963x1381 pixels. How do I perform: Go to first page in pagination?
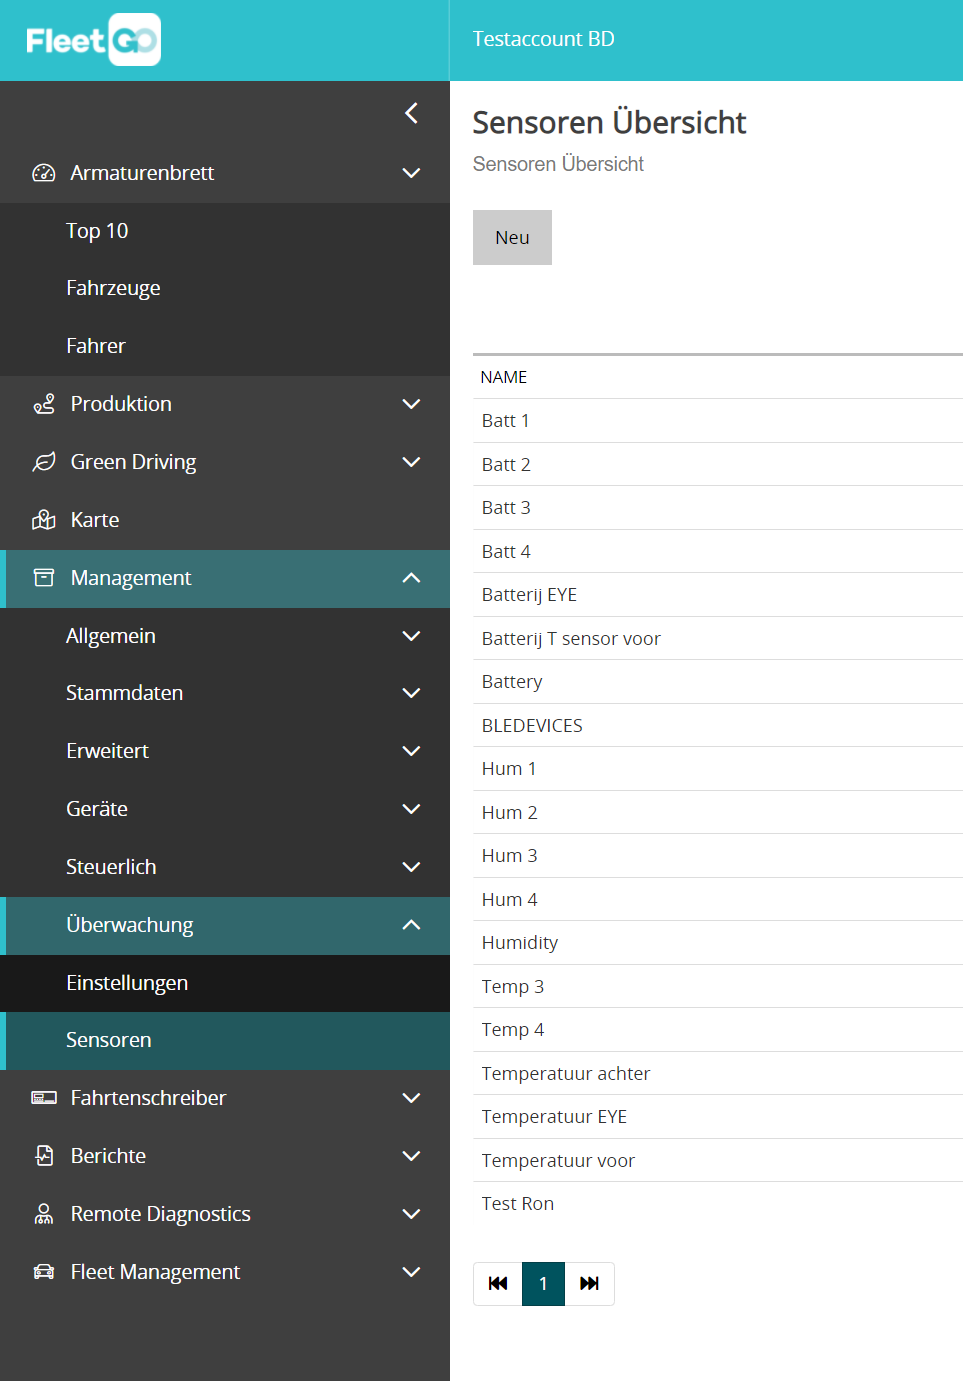[498, 1284]
